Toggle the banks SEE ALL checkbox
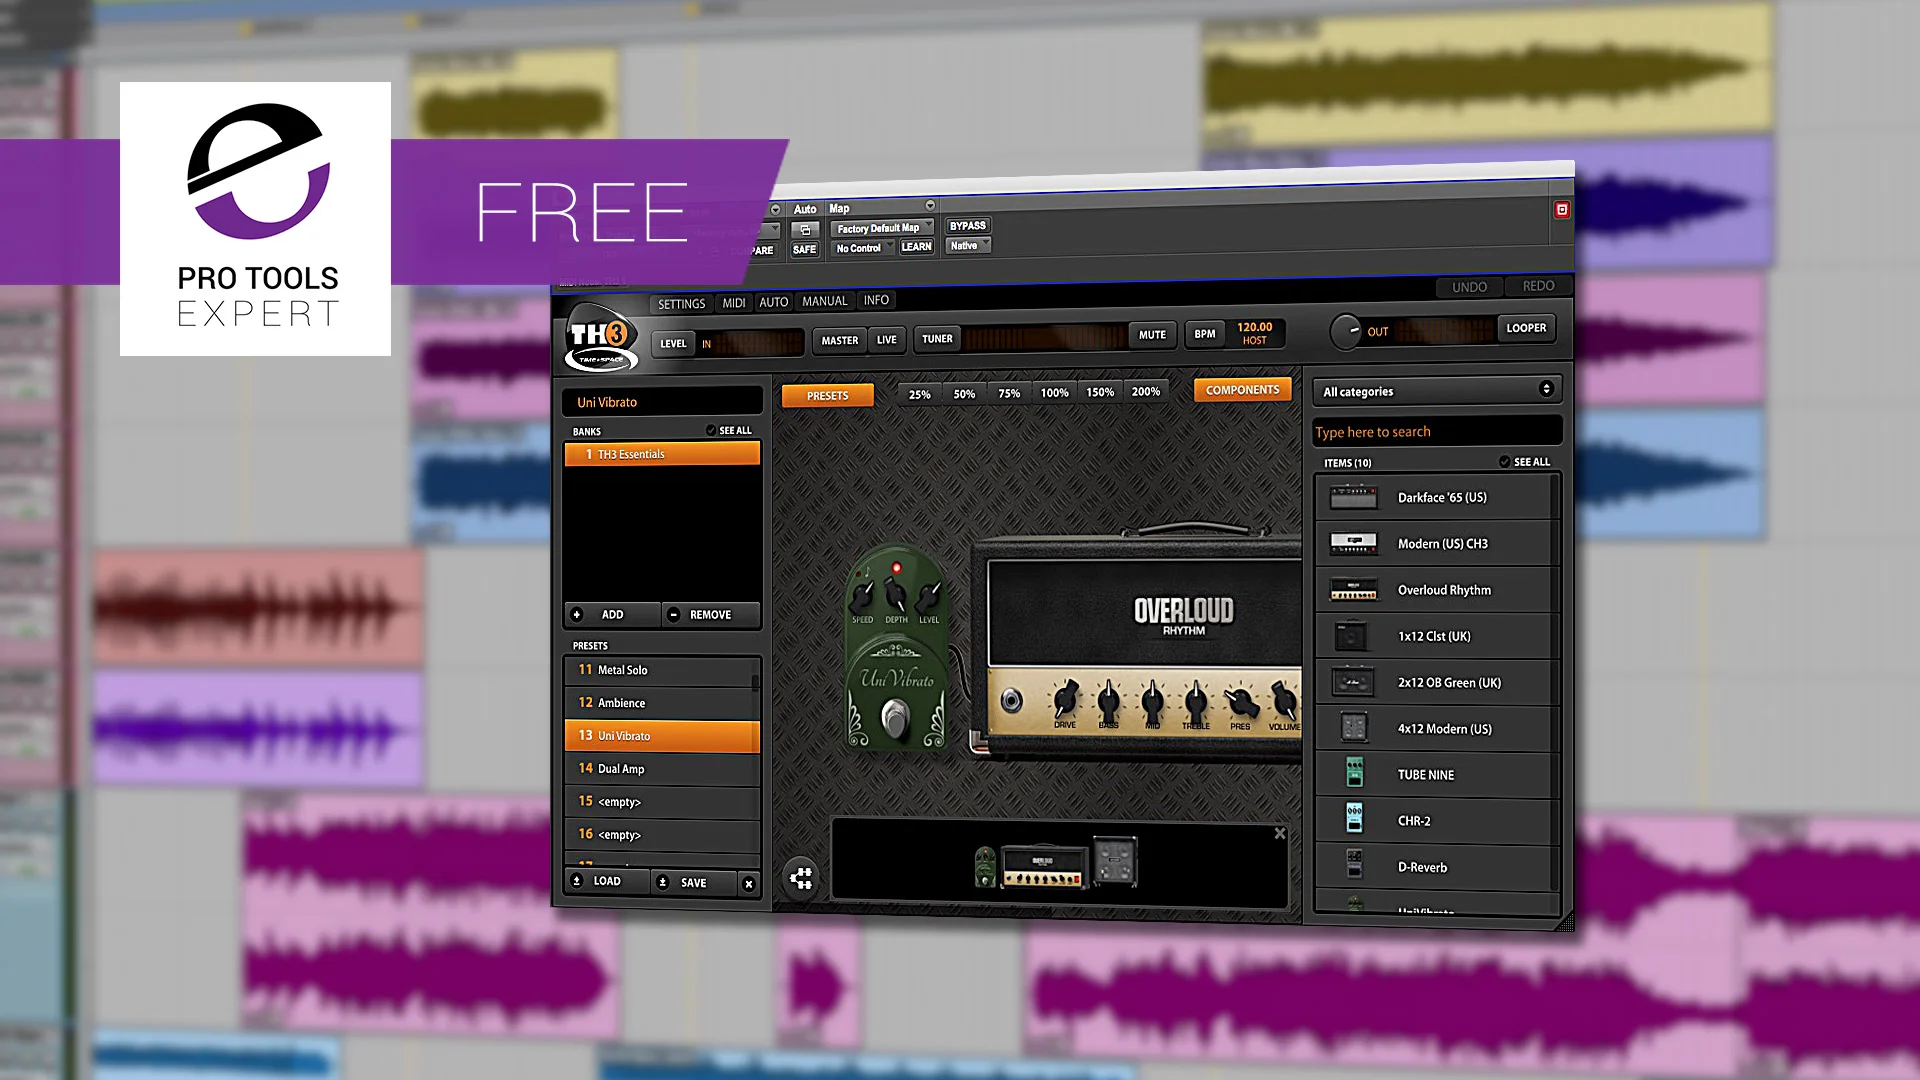The image size is (1920, 1080). coord(711,430)
